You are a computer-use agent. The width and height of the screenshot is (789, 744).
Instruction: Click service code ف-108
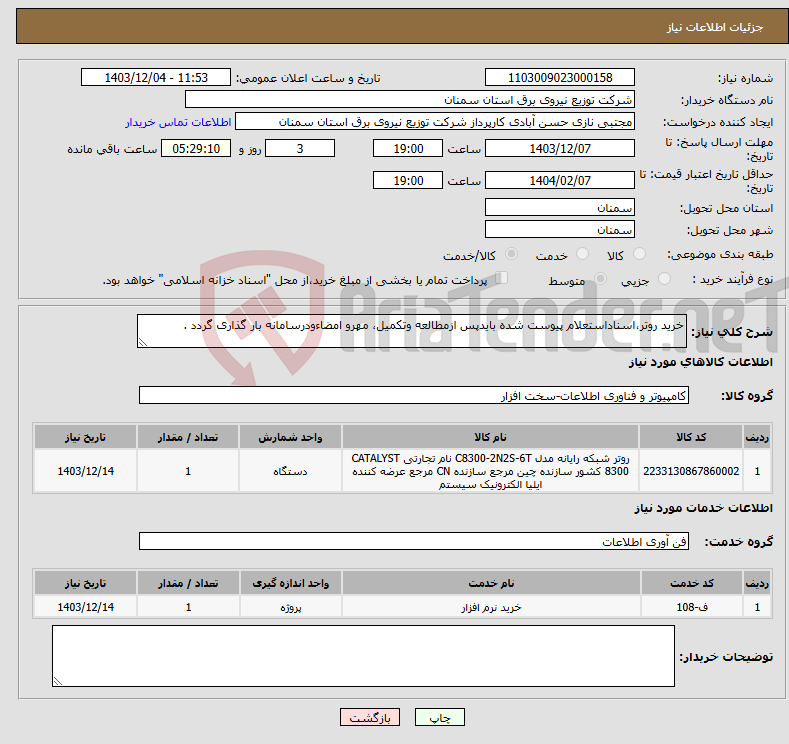[692, 607]
